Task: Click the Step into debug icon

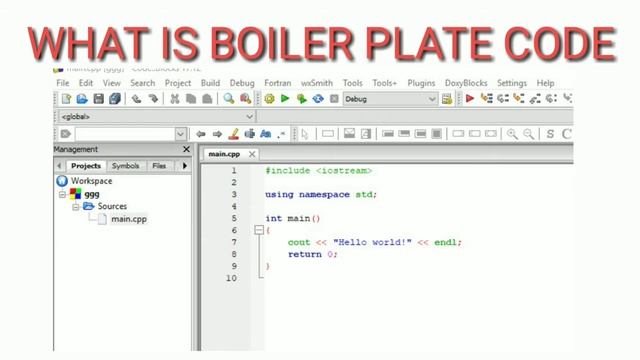Action: click(x=519, y=98)
